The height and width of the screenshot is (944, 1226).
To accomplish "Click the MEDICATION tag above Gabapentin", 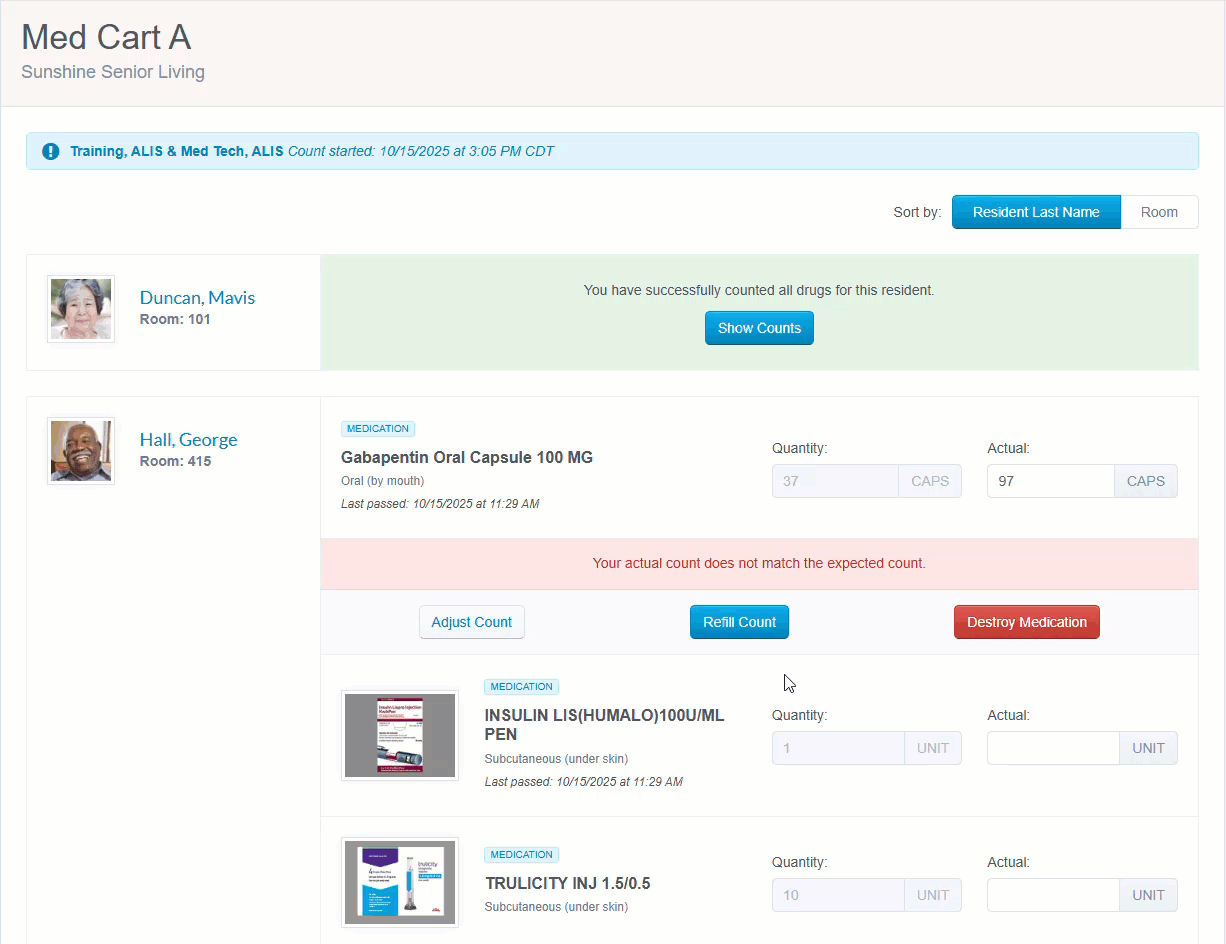I will point(378,429).
